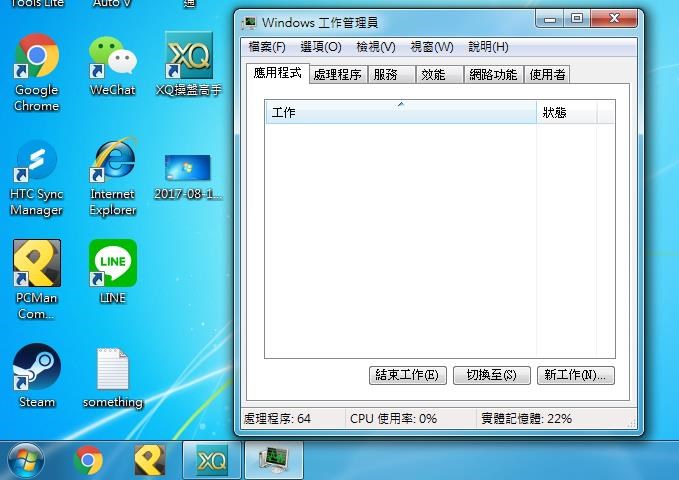Click 處理程序: 64 status text
The width and height of the screenshot is (679, 480).
click(277, 418)
